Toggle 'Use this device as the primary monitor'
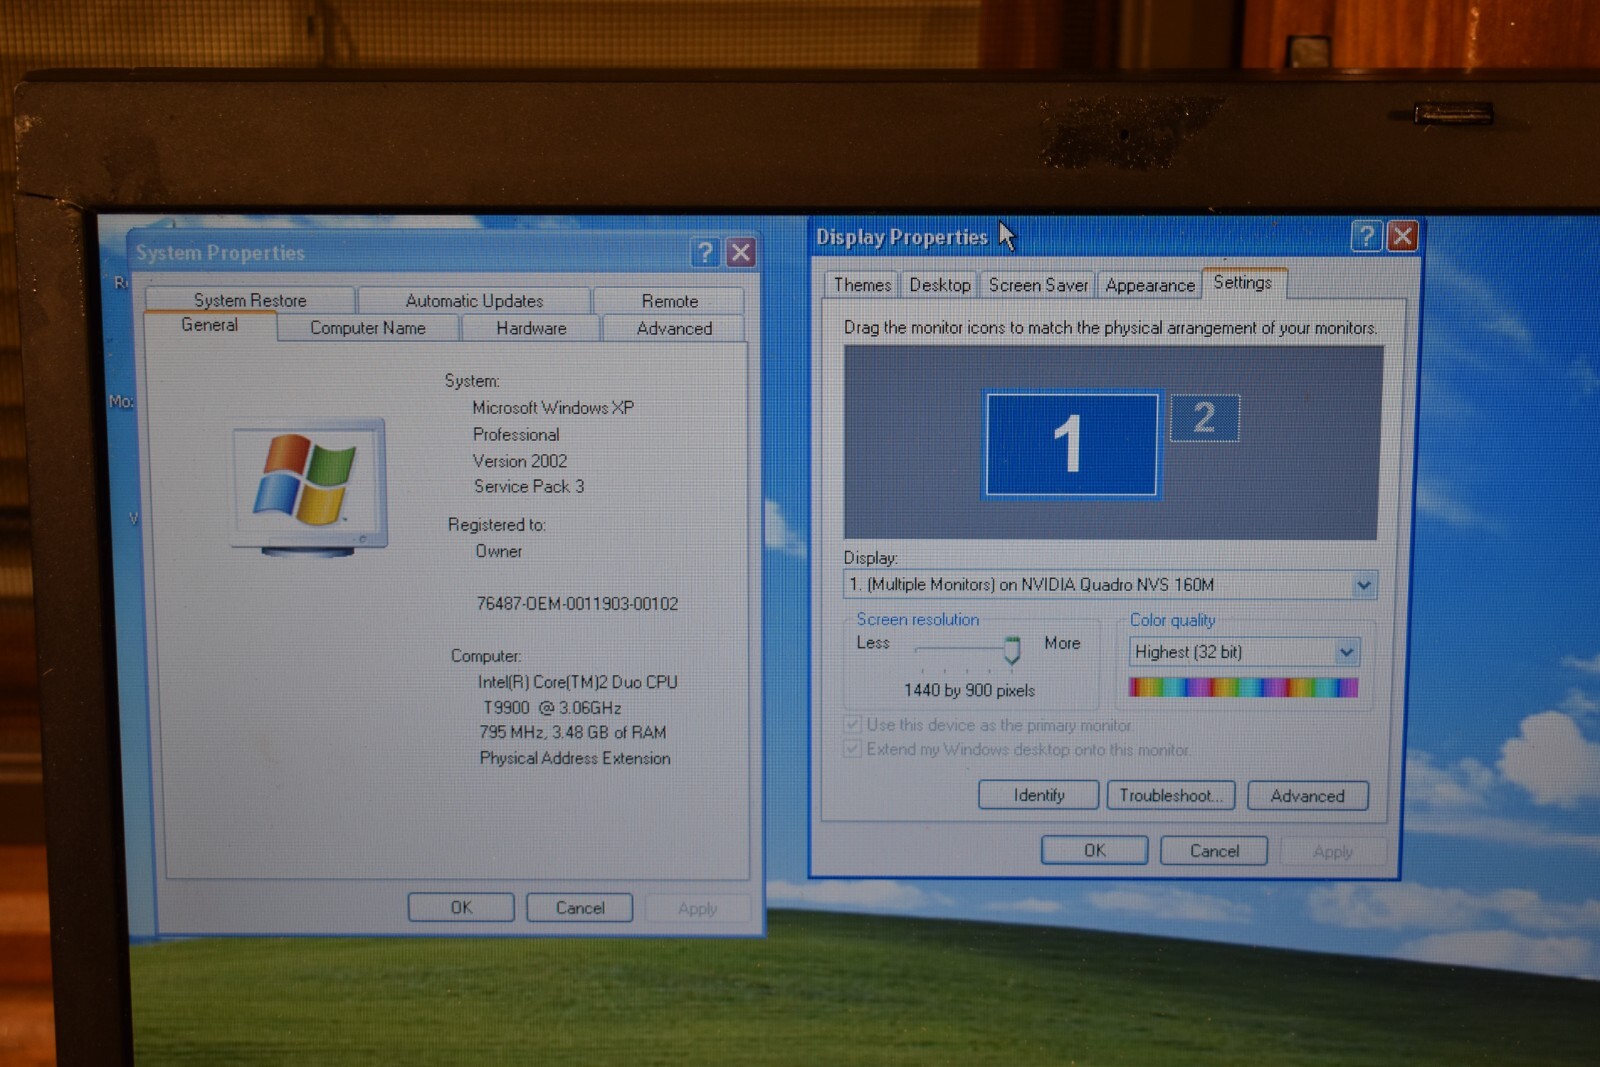 pos(852,724)
